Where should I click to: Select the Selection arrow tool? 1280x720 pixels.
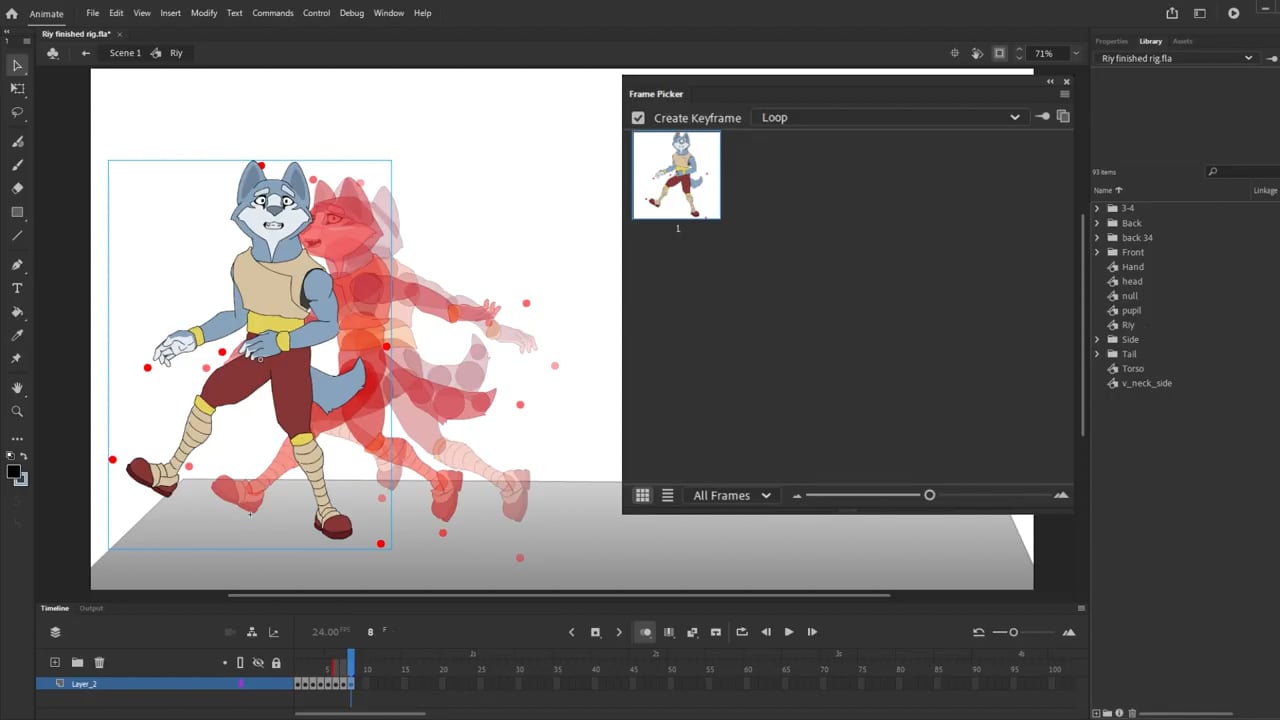pyautogui.click(x=17, y=66)
